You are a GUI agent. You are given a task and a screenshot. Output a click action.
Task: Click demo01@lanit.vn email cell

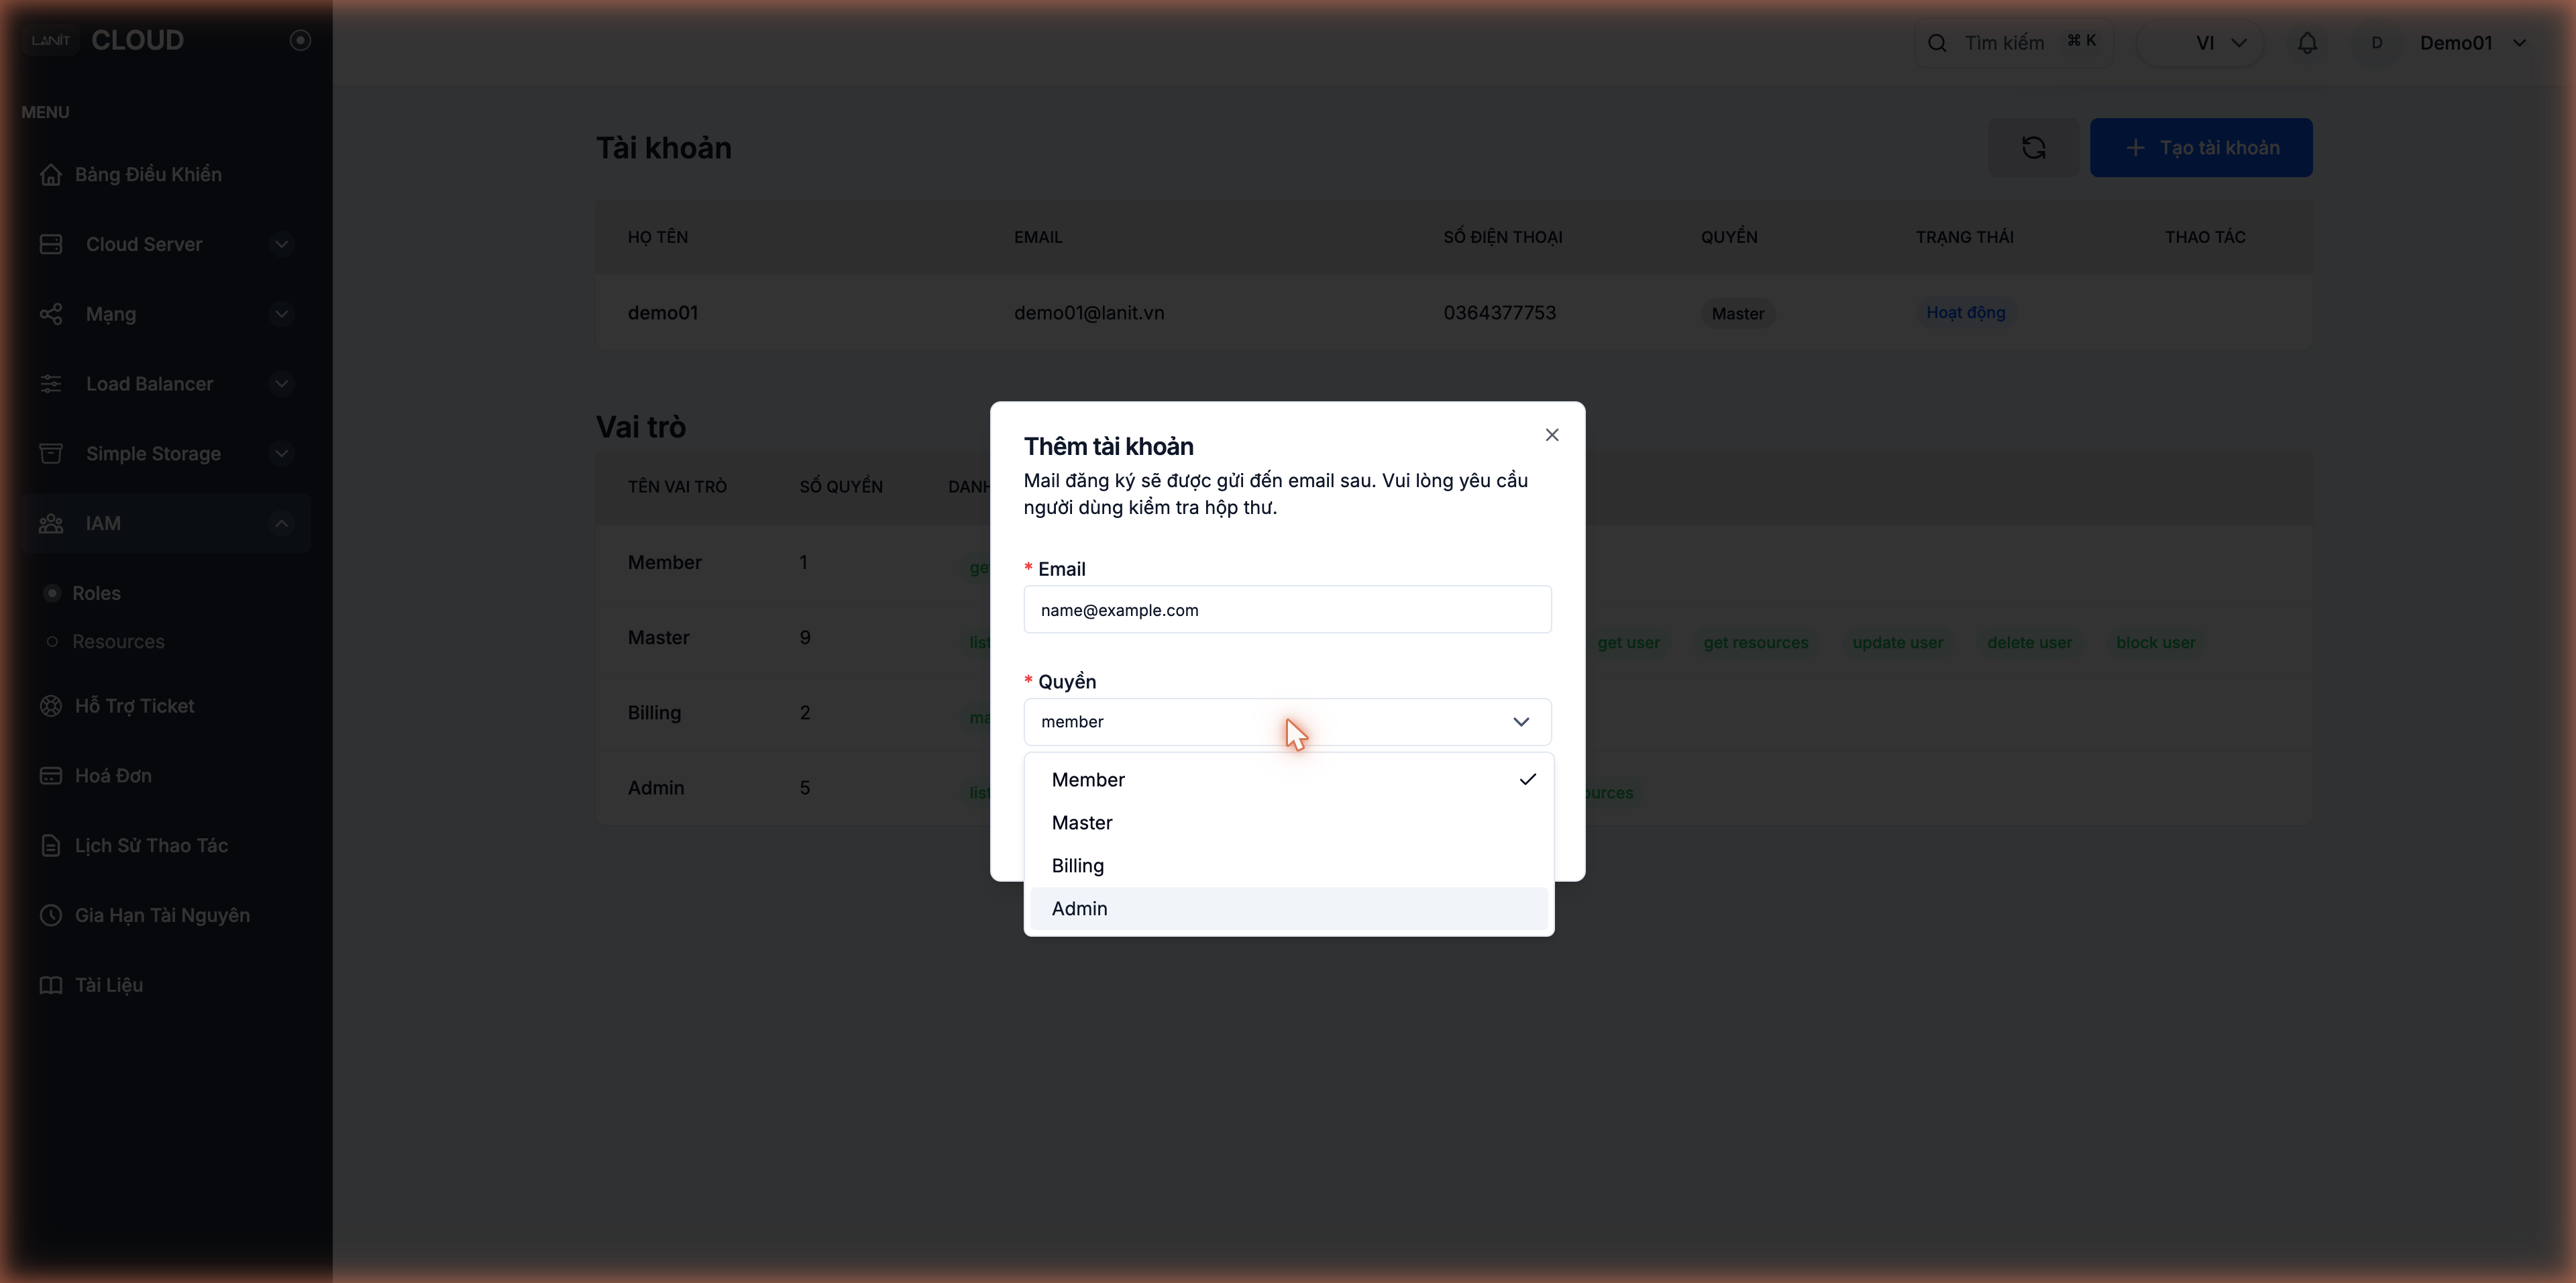(1089, 313)
